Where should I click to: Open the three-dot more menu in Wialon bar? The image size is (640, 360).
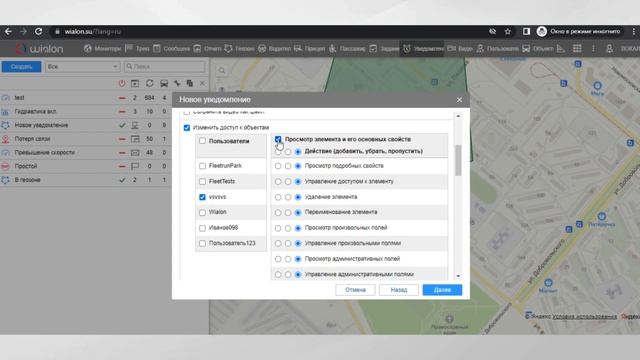click(x=593, y=49)
